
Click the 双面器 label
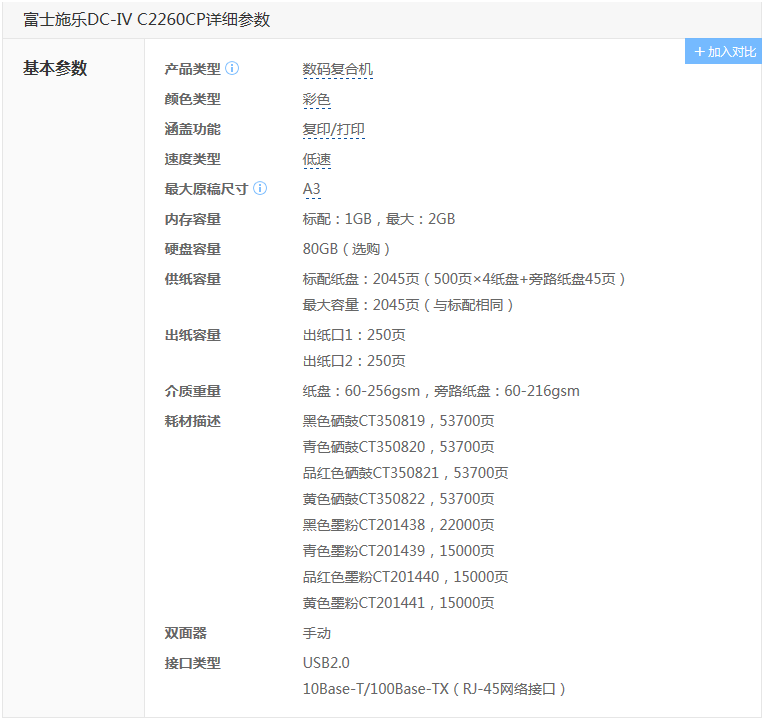point(186,633)
